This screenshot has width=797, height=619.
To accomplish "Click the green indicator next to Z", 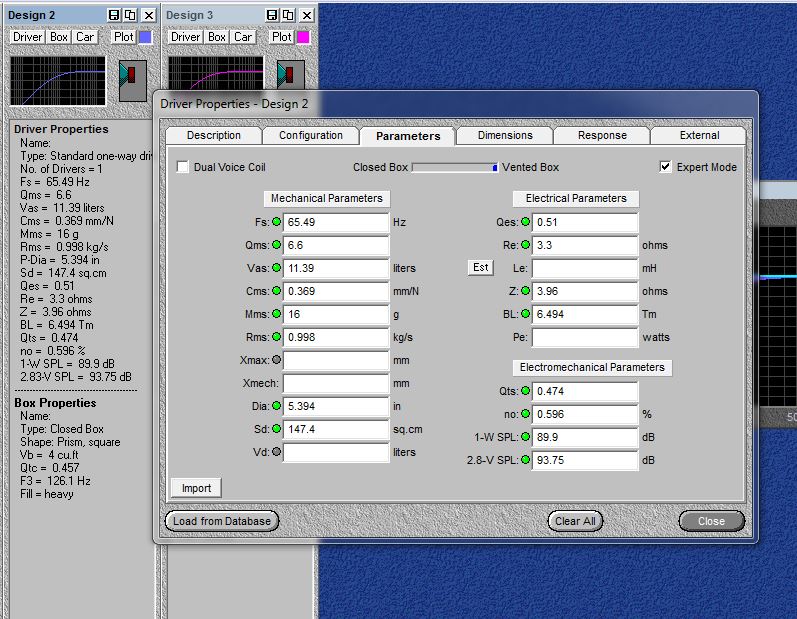I will (526, 291).
